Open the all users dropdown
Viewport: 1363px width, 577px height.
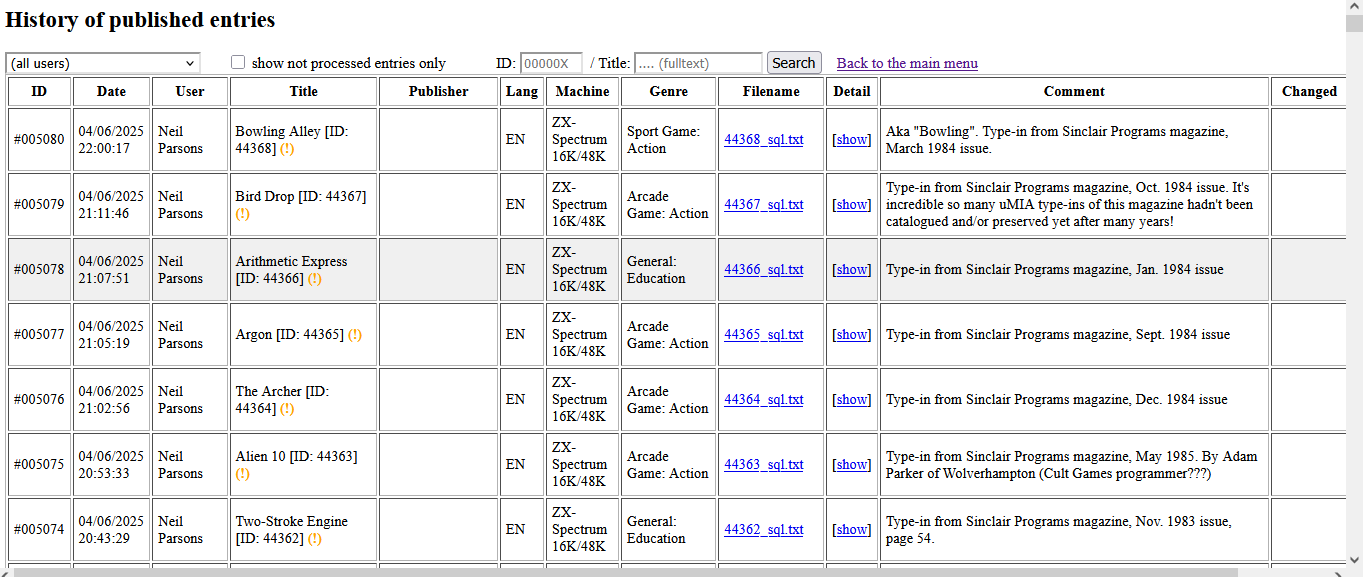(103, 63)
